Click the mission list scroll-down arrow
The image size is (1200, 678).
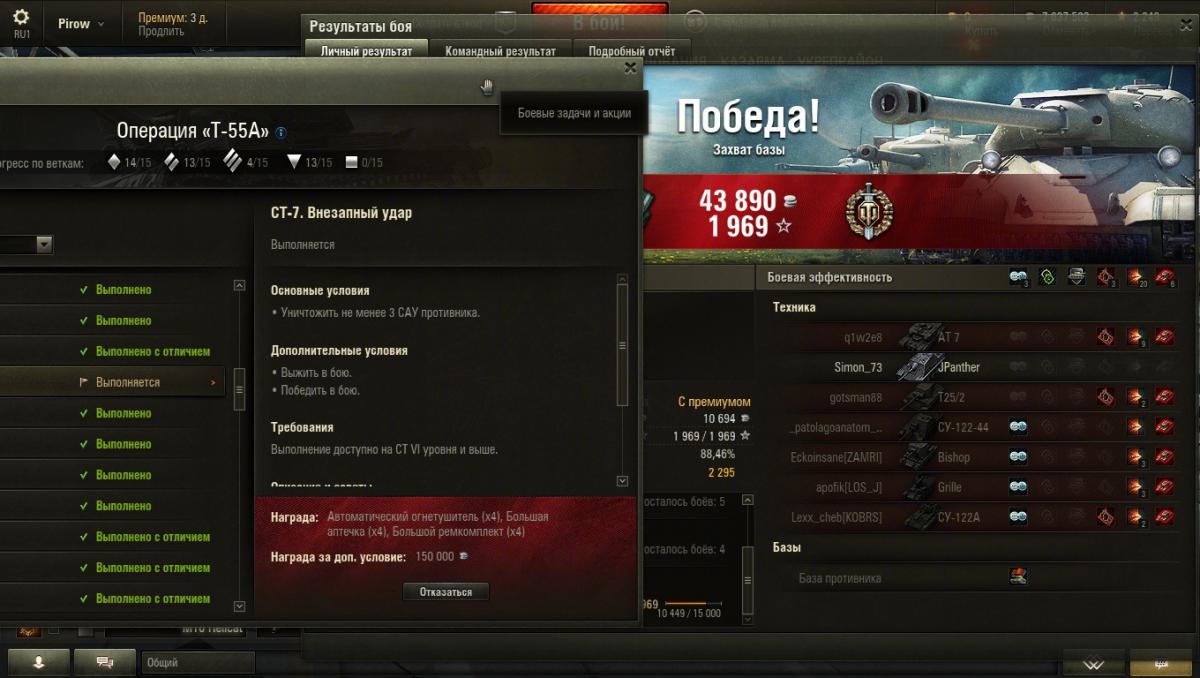[x=239, y=606]
